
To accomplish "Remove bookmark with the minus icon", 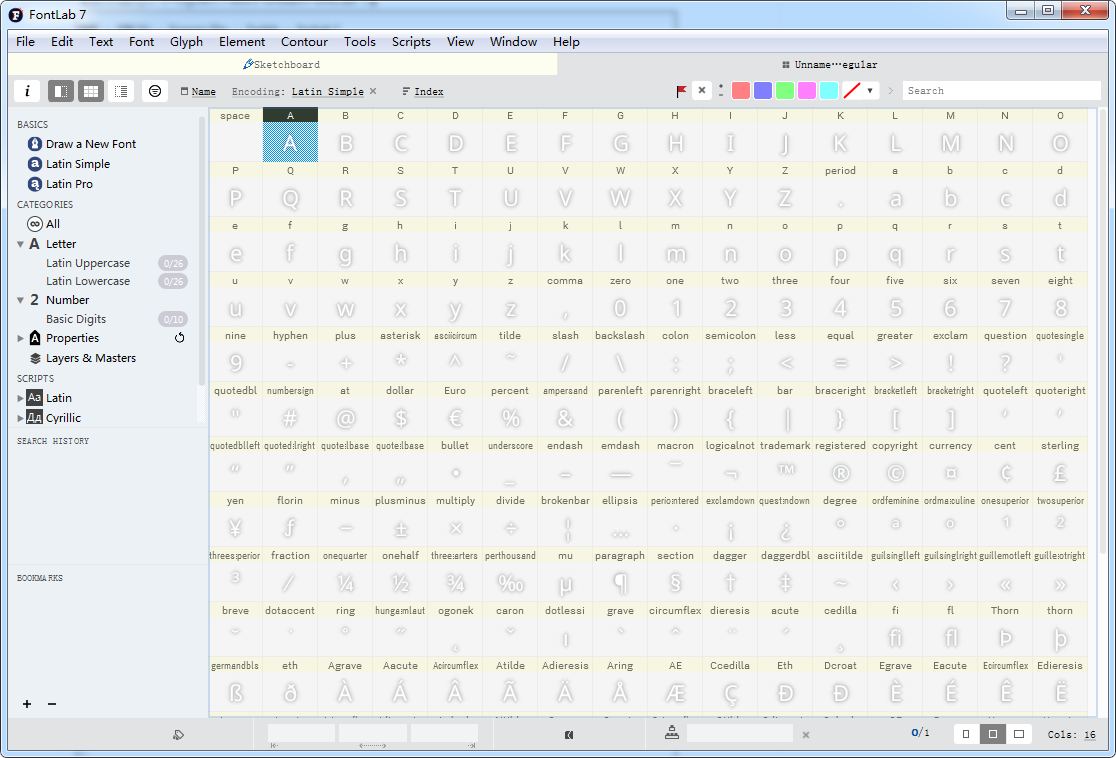I will pos(52,704).
